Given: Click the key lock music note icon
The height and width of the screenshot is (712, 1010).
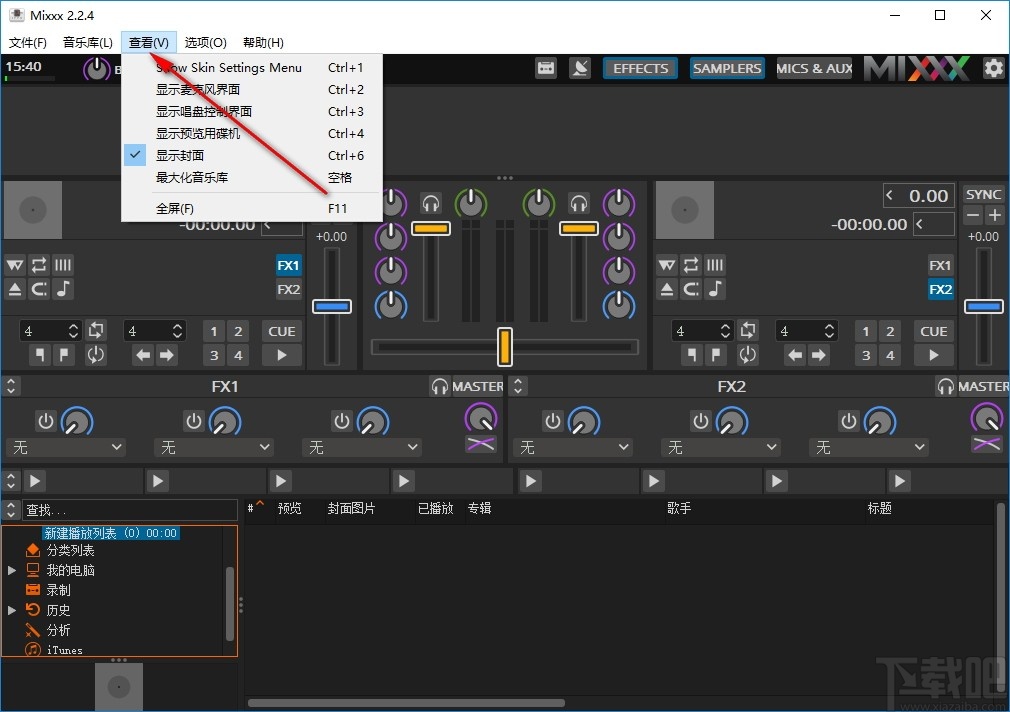Looking at the screenshot, I should point(63,289).
